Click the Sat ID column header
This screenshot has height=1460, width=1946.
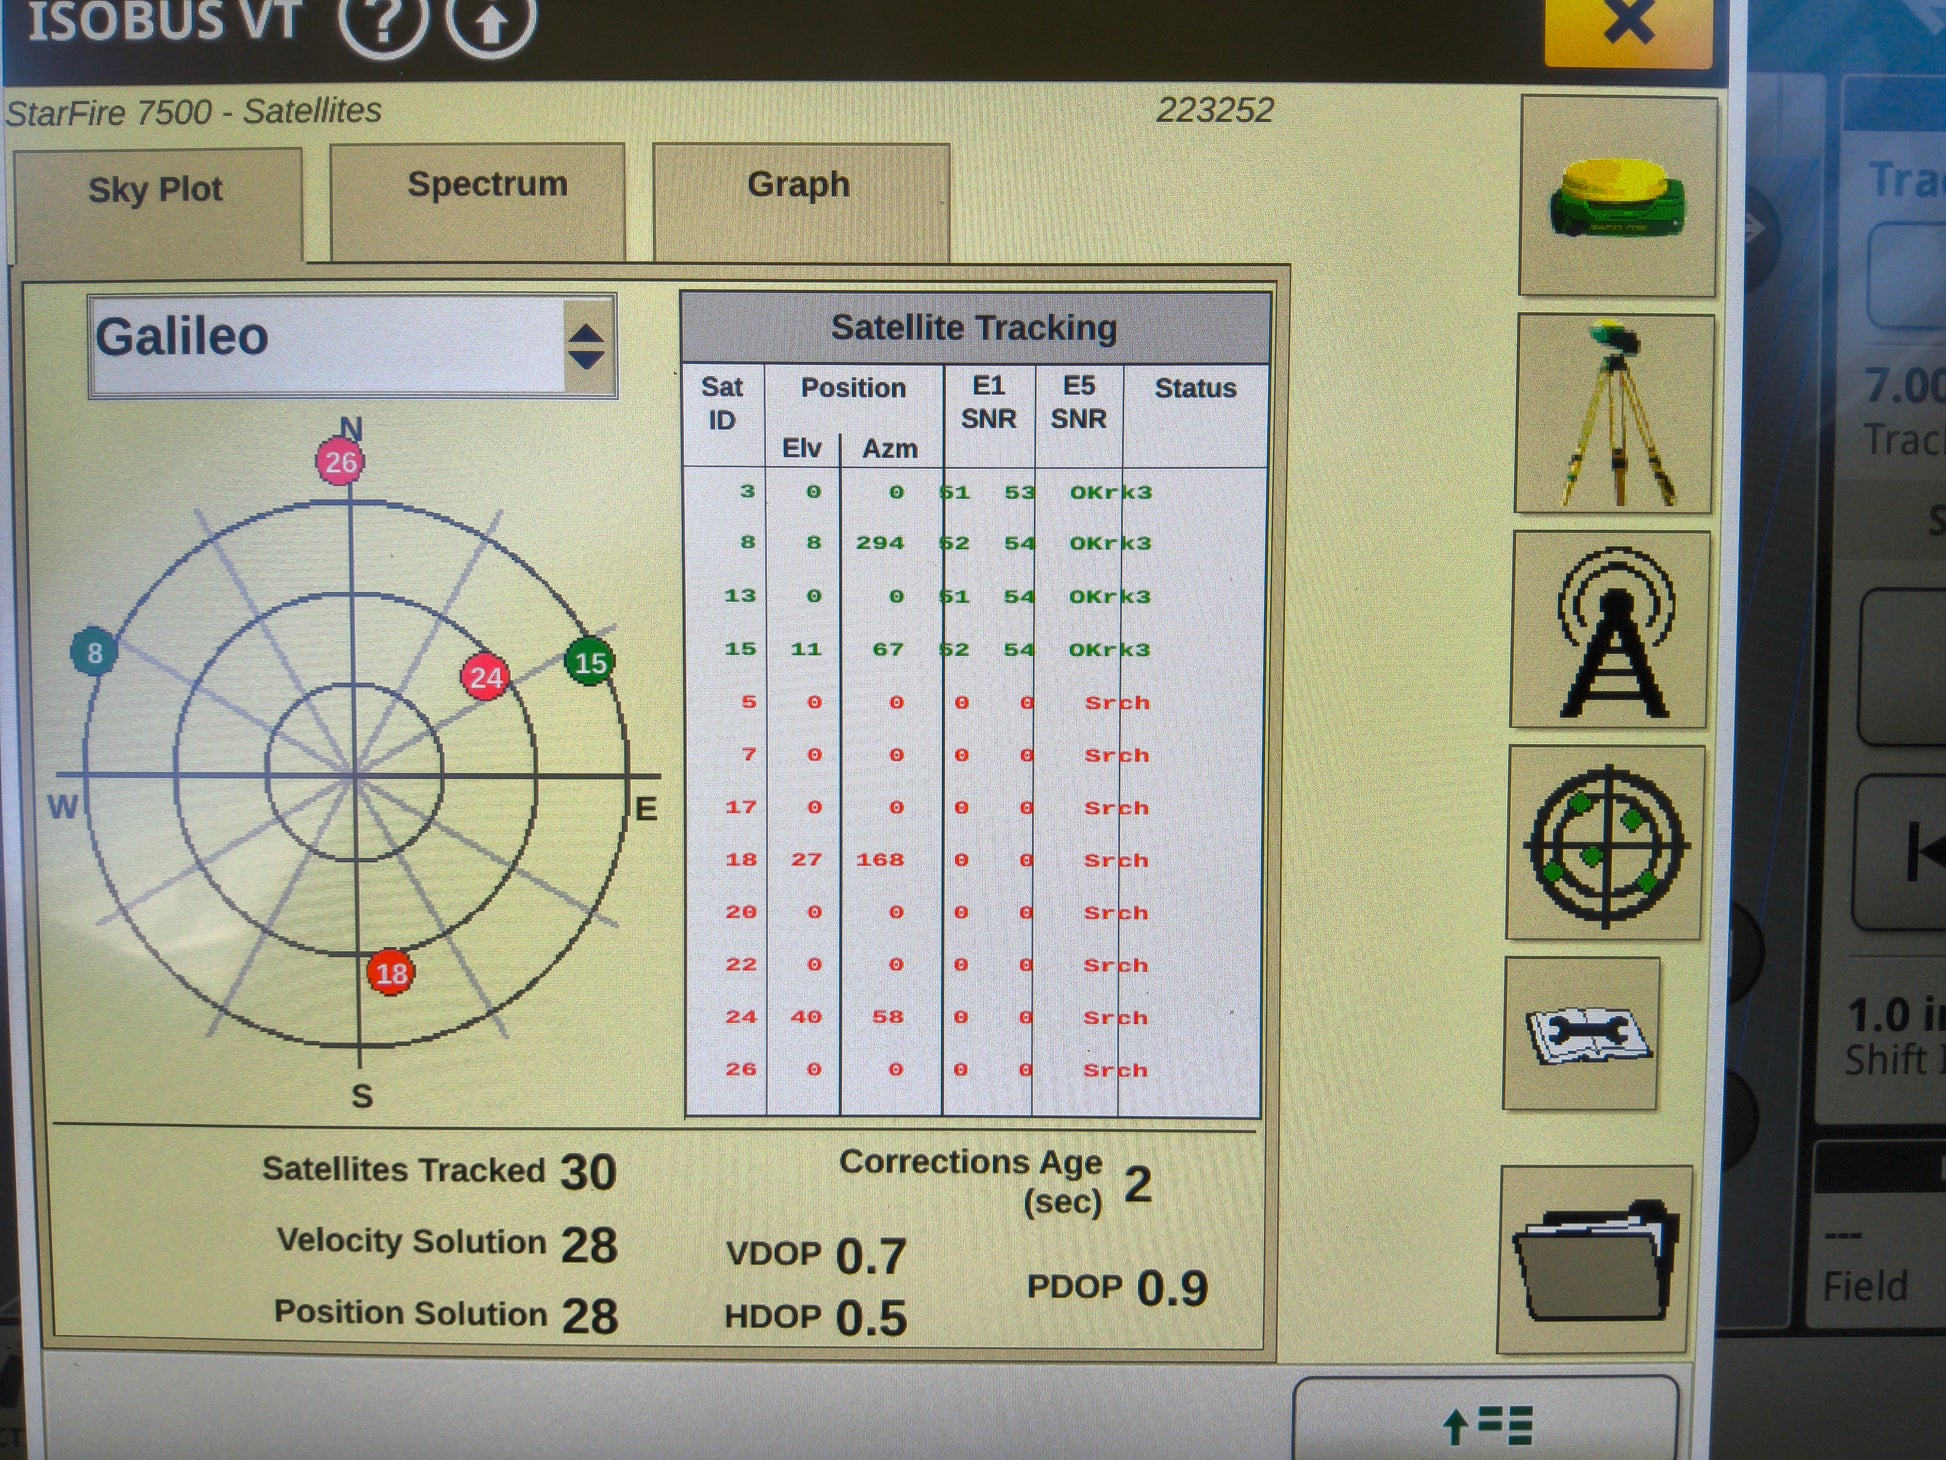point(722,404)
